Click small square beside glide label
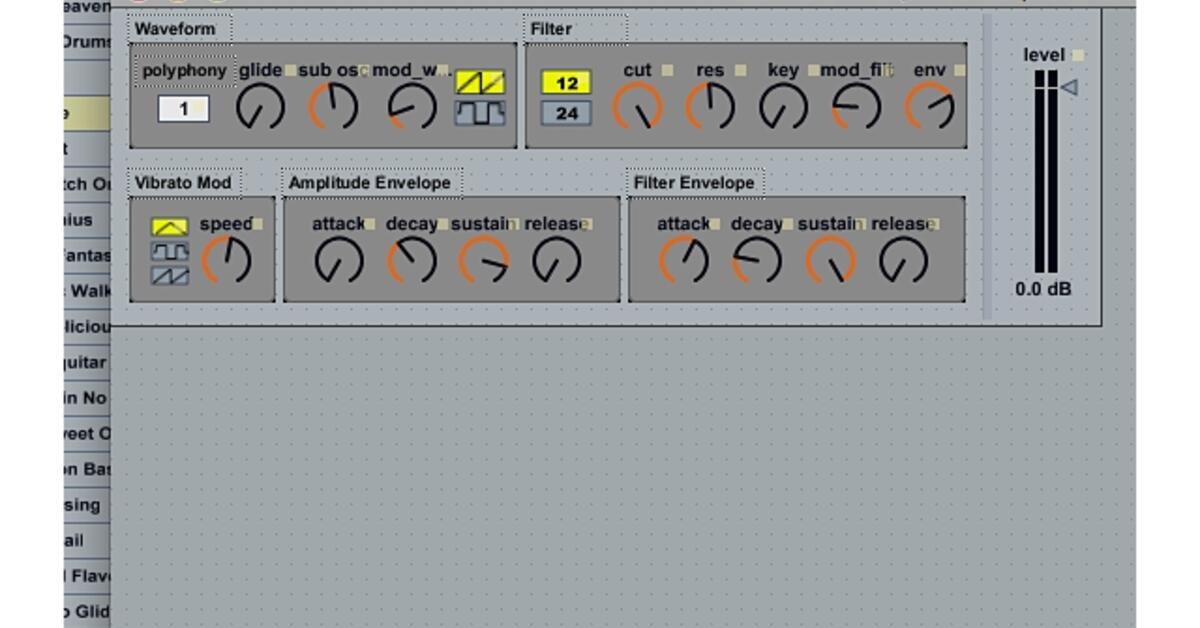 290,70
